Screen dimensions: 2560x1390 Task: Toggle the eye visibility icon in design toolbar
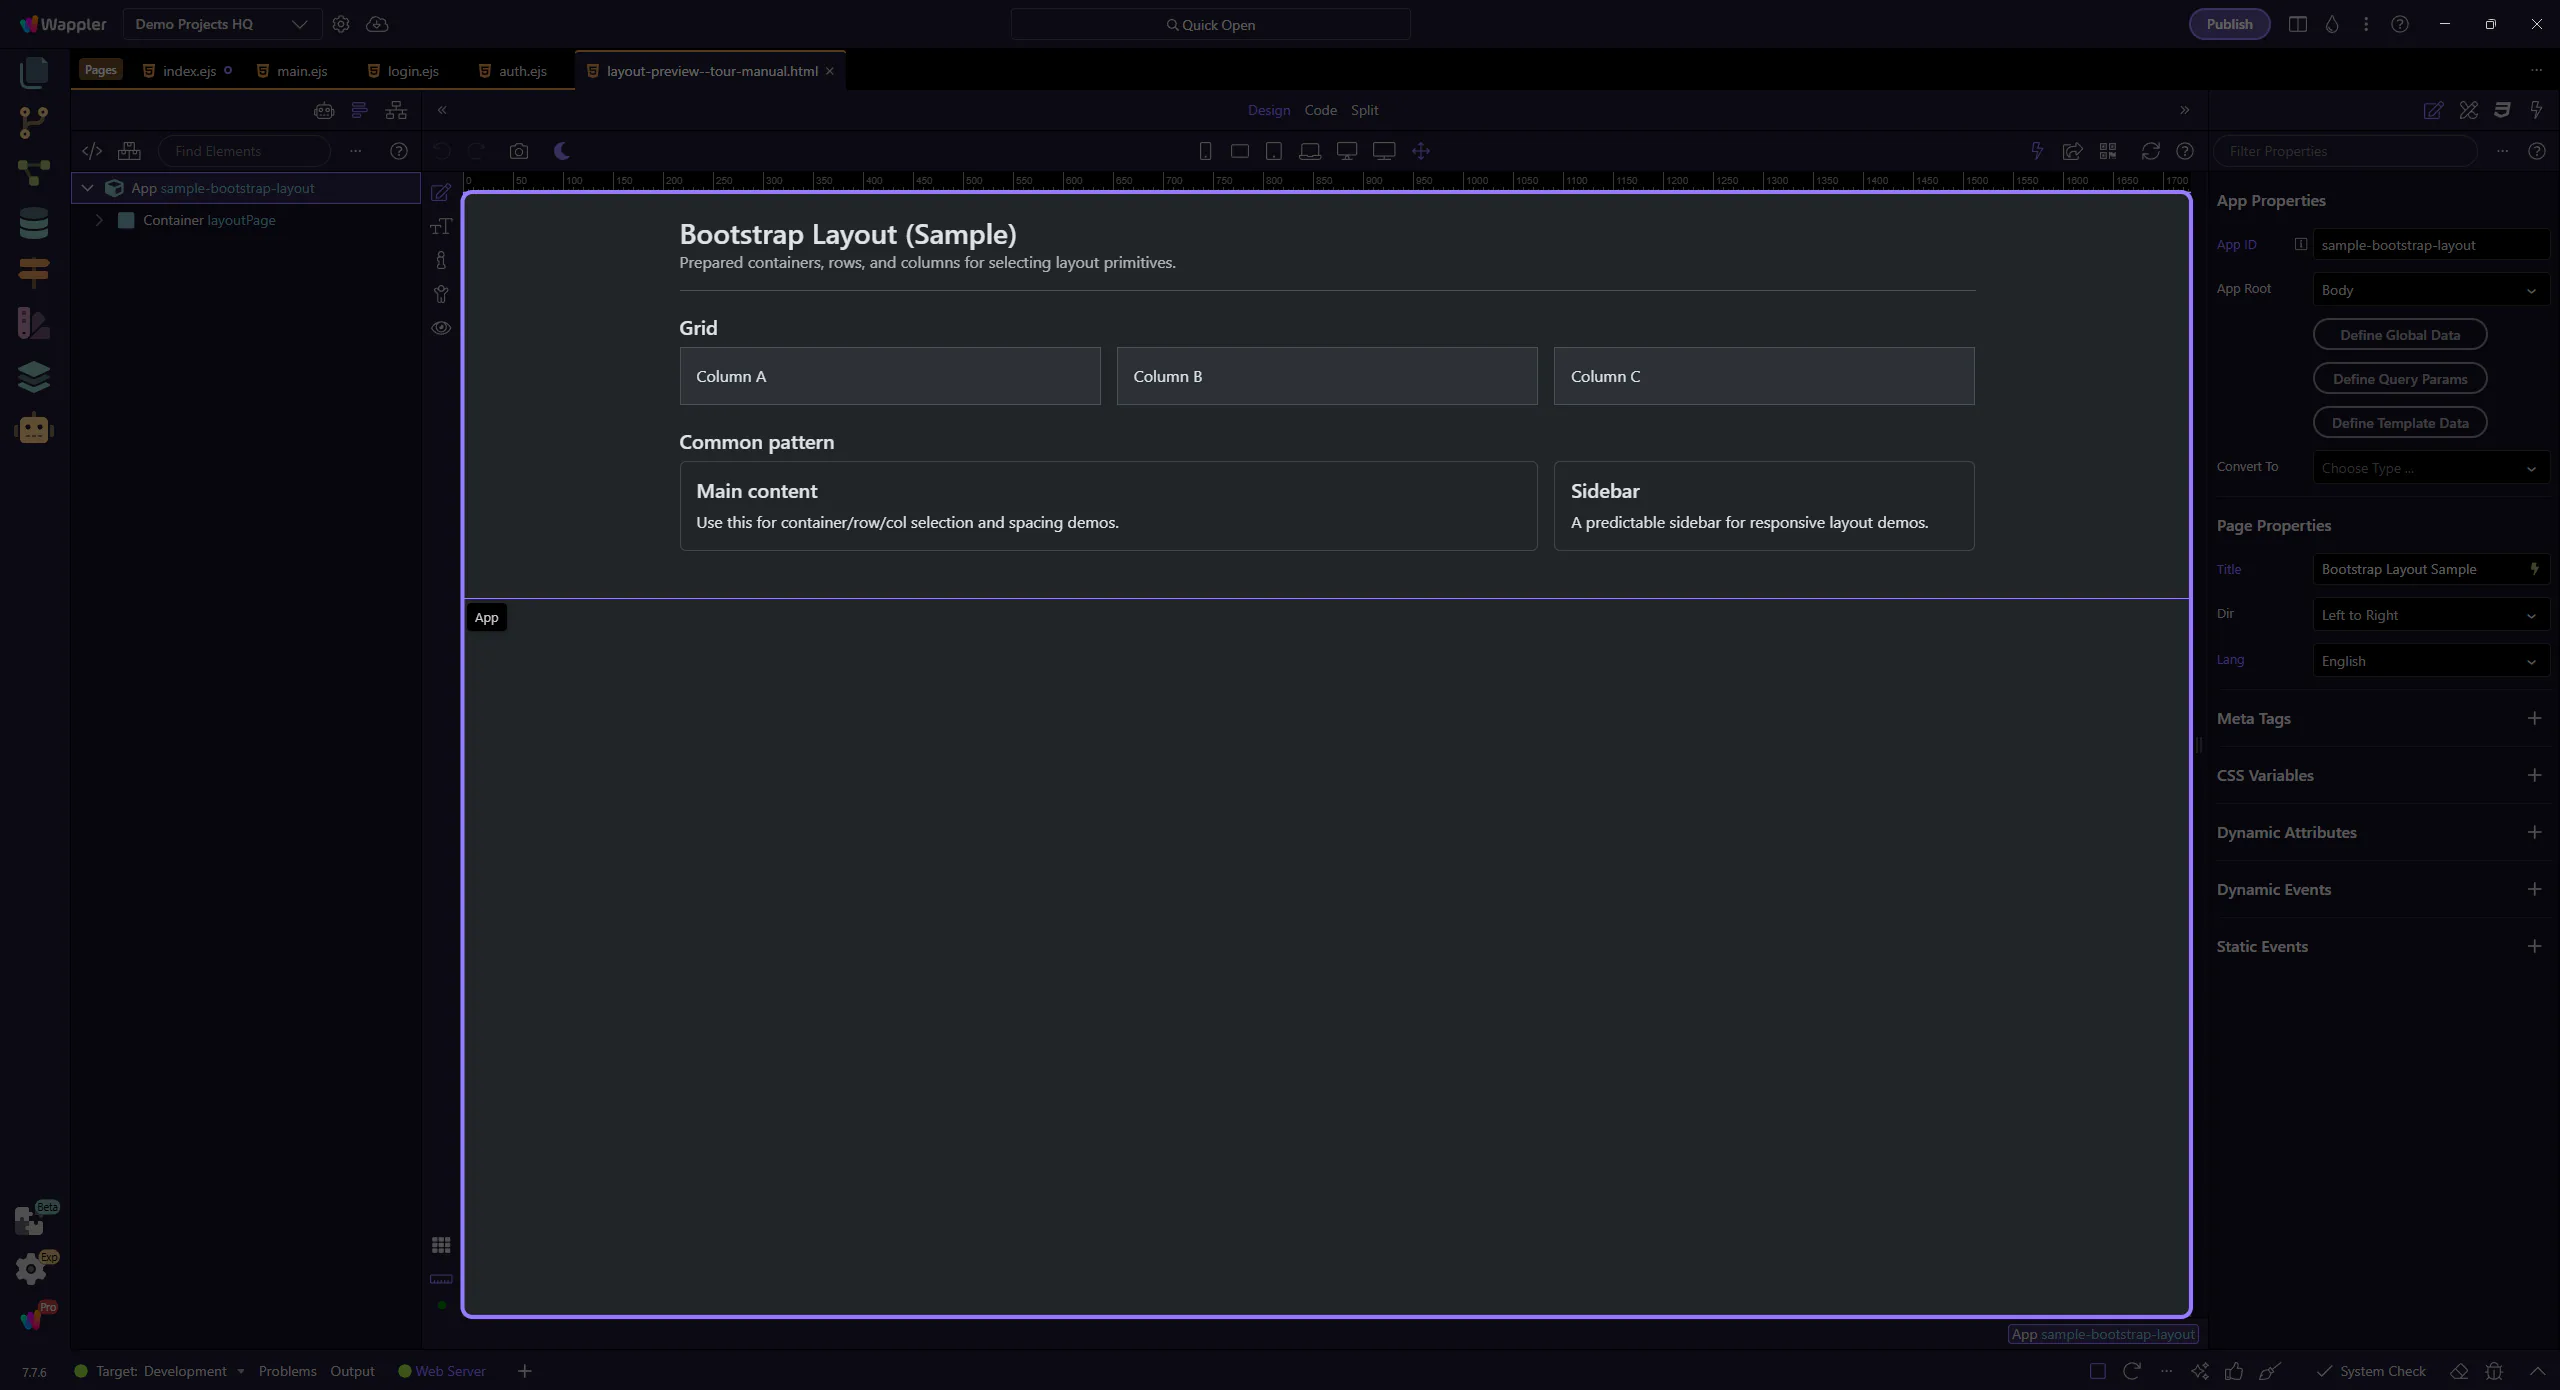[x=441, y=328]
